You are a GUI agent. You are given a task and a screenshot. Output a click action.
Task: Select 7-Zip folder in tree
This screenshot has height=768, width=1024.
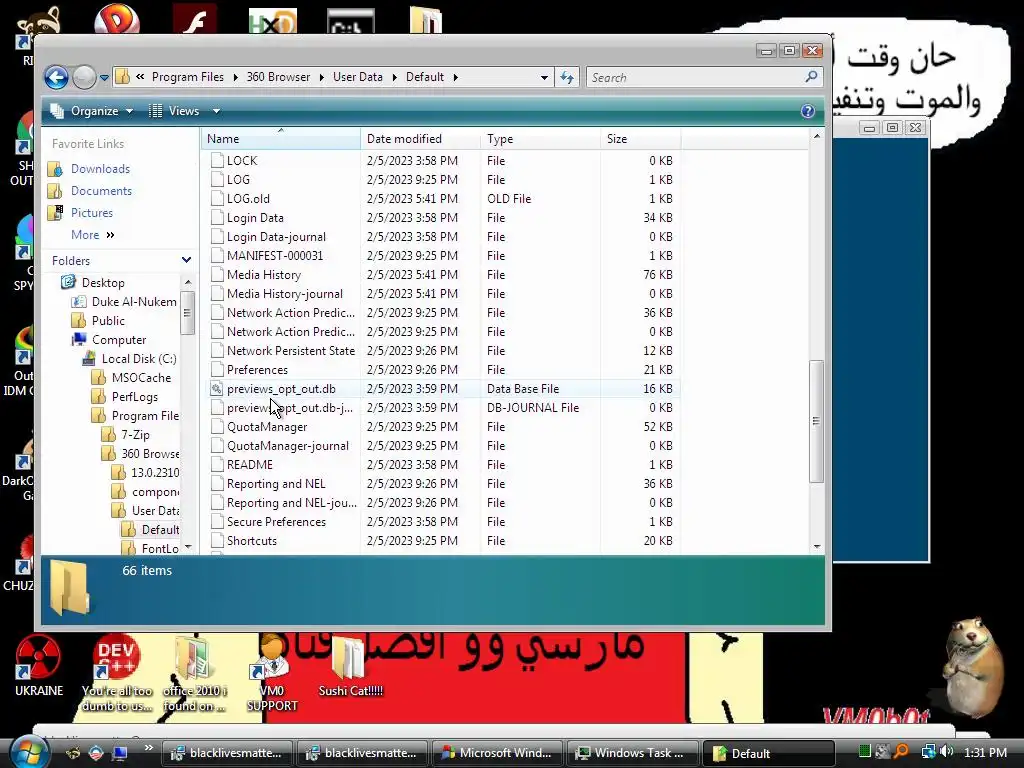135,434
